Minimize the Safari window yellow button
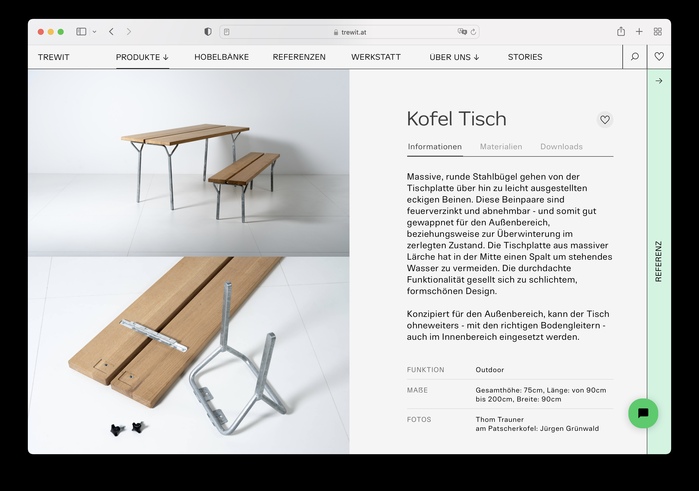 51,32
